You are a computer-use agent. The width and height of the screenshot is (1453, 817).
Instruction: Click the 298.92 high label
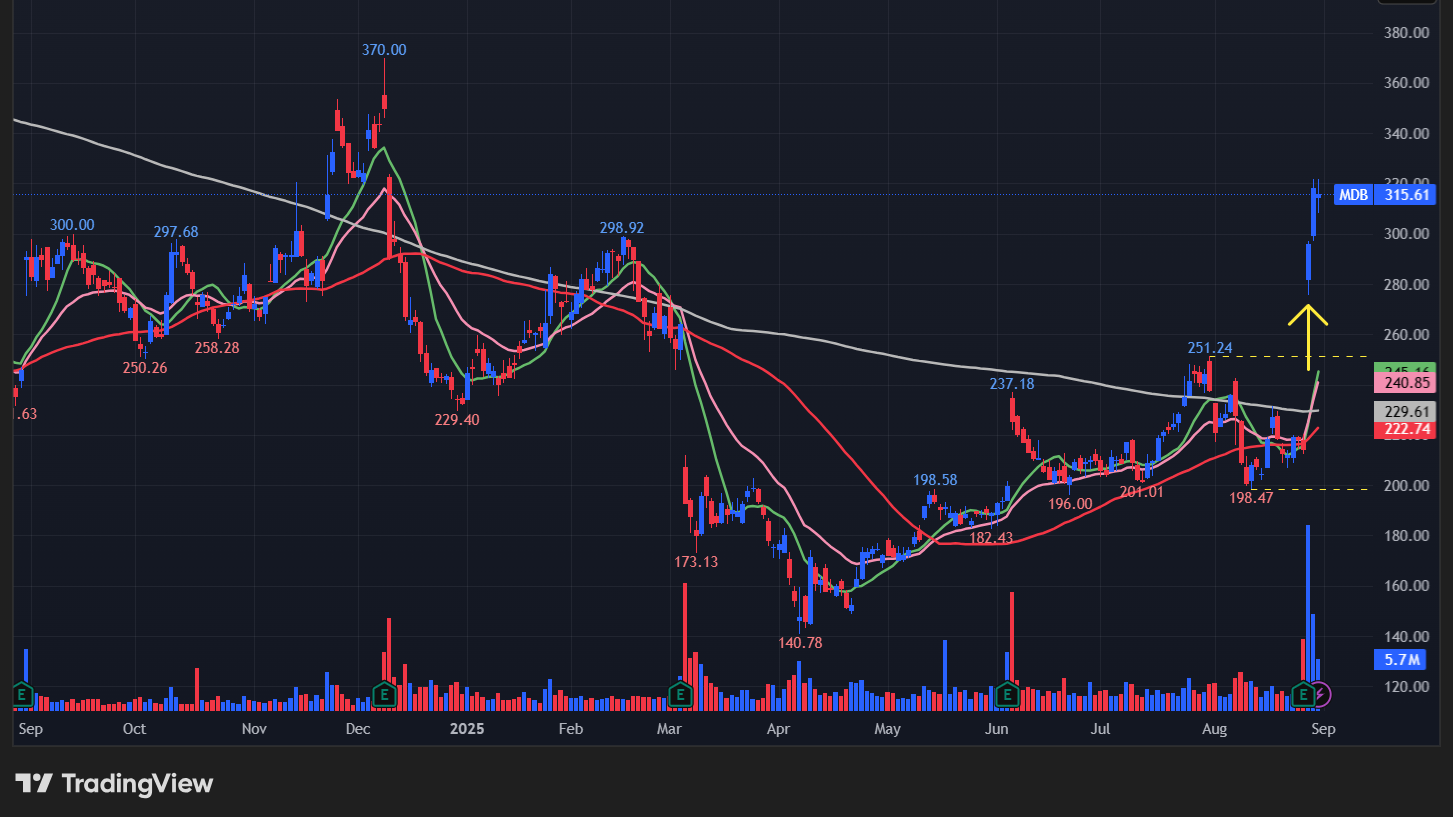pos(622,228)
